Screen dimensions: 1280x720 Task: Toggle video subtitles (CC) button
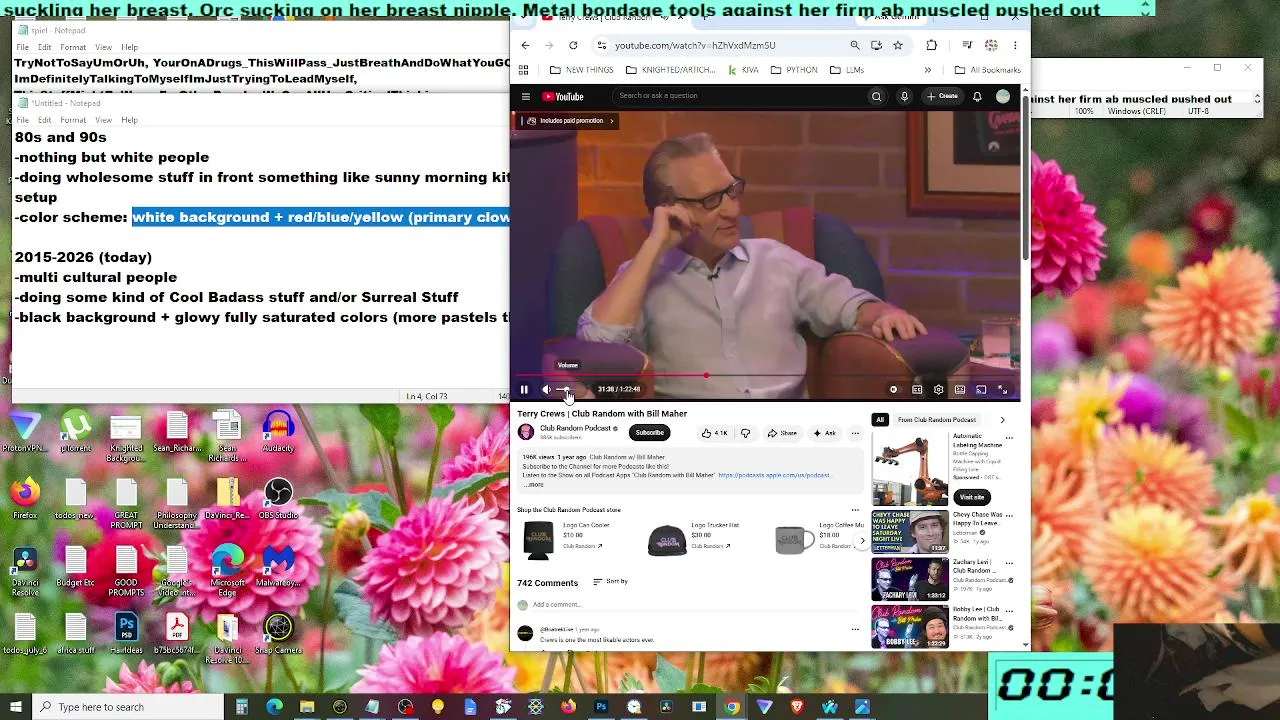(x=916, y=389)
